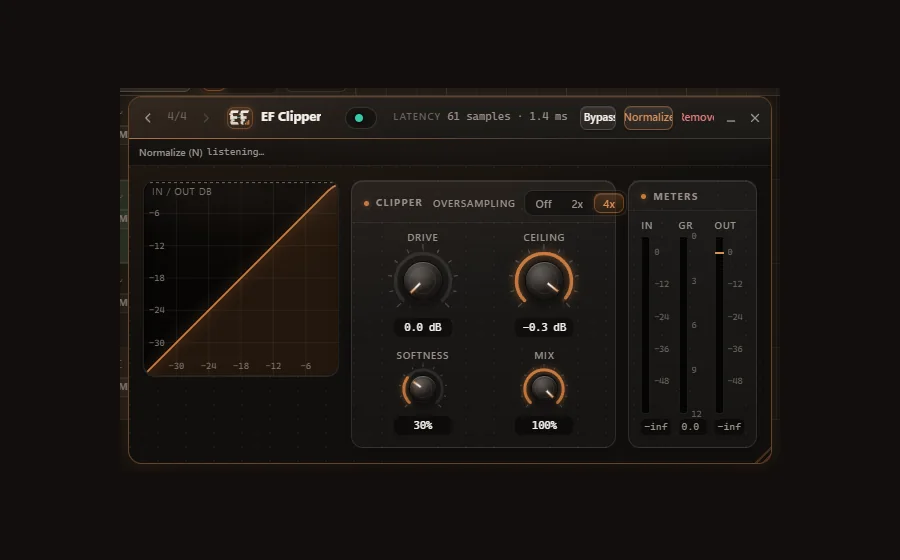900x560 pixels.
Task: Select the 4x oversampling option
Action: [608, 204]
